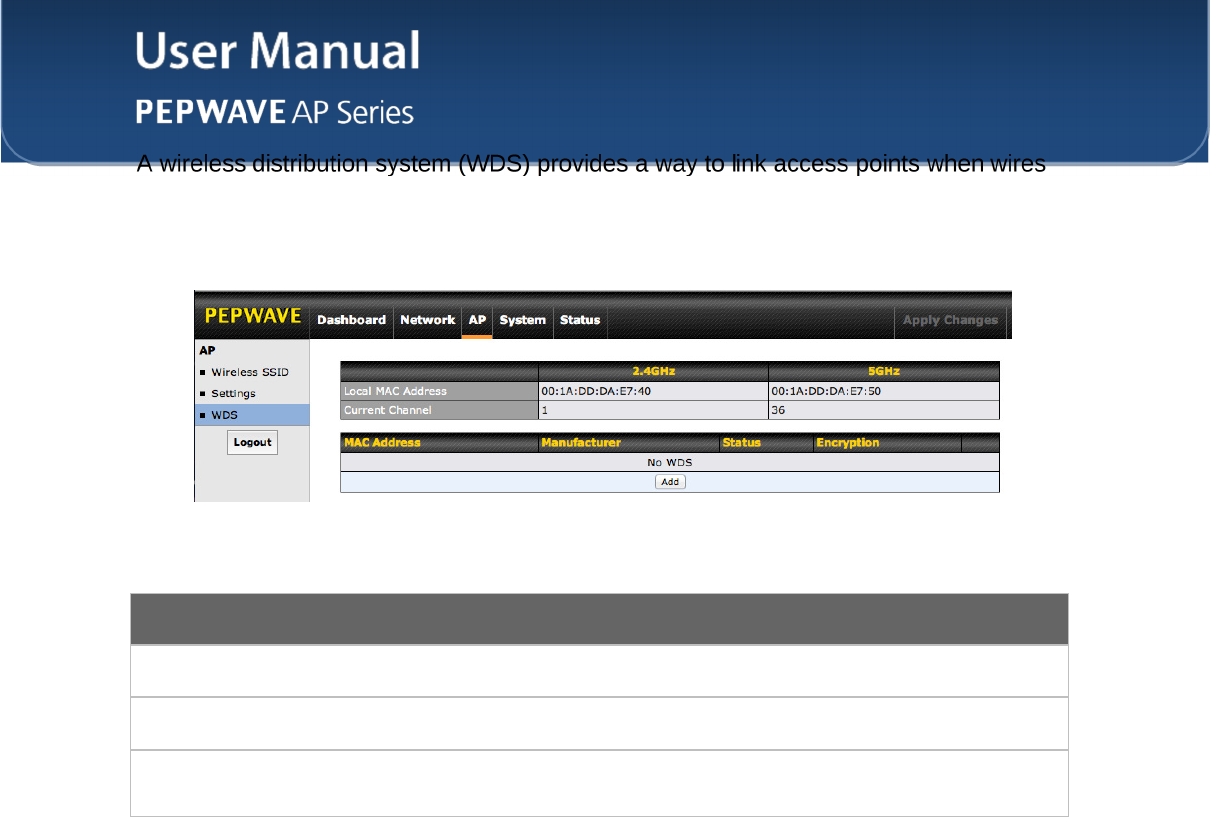Open the System tab
The image size is (1210, 817).
point(523,320)
